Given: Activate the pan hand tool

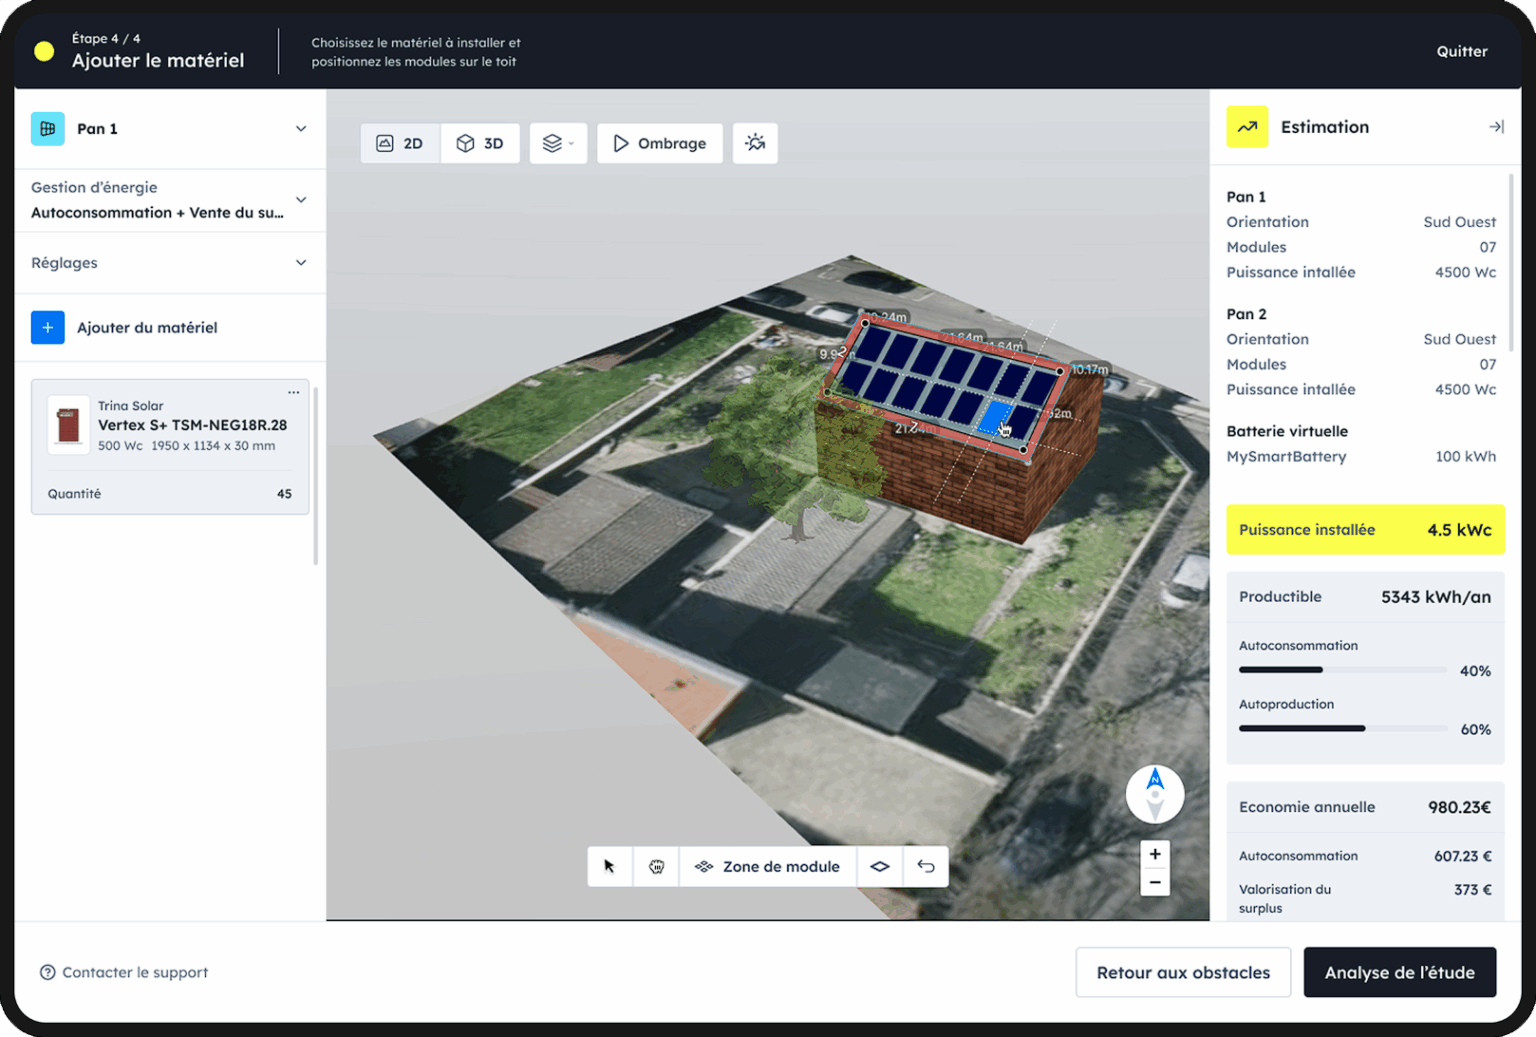Looking at the screenshot, I should point(656,866).
